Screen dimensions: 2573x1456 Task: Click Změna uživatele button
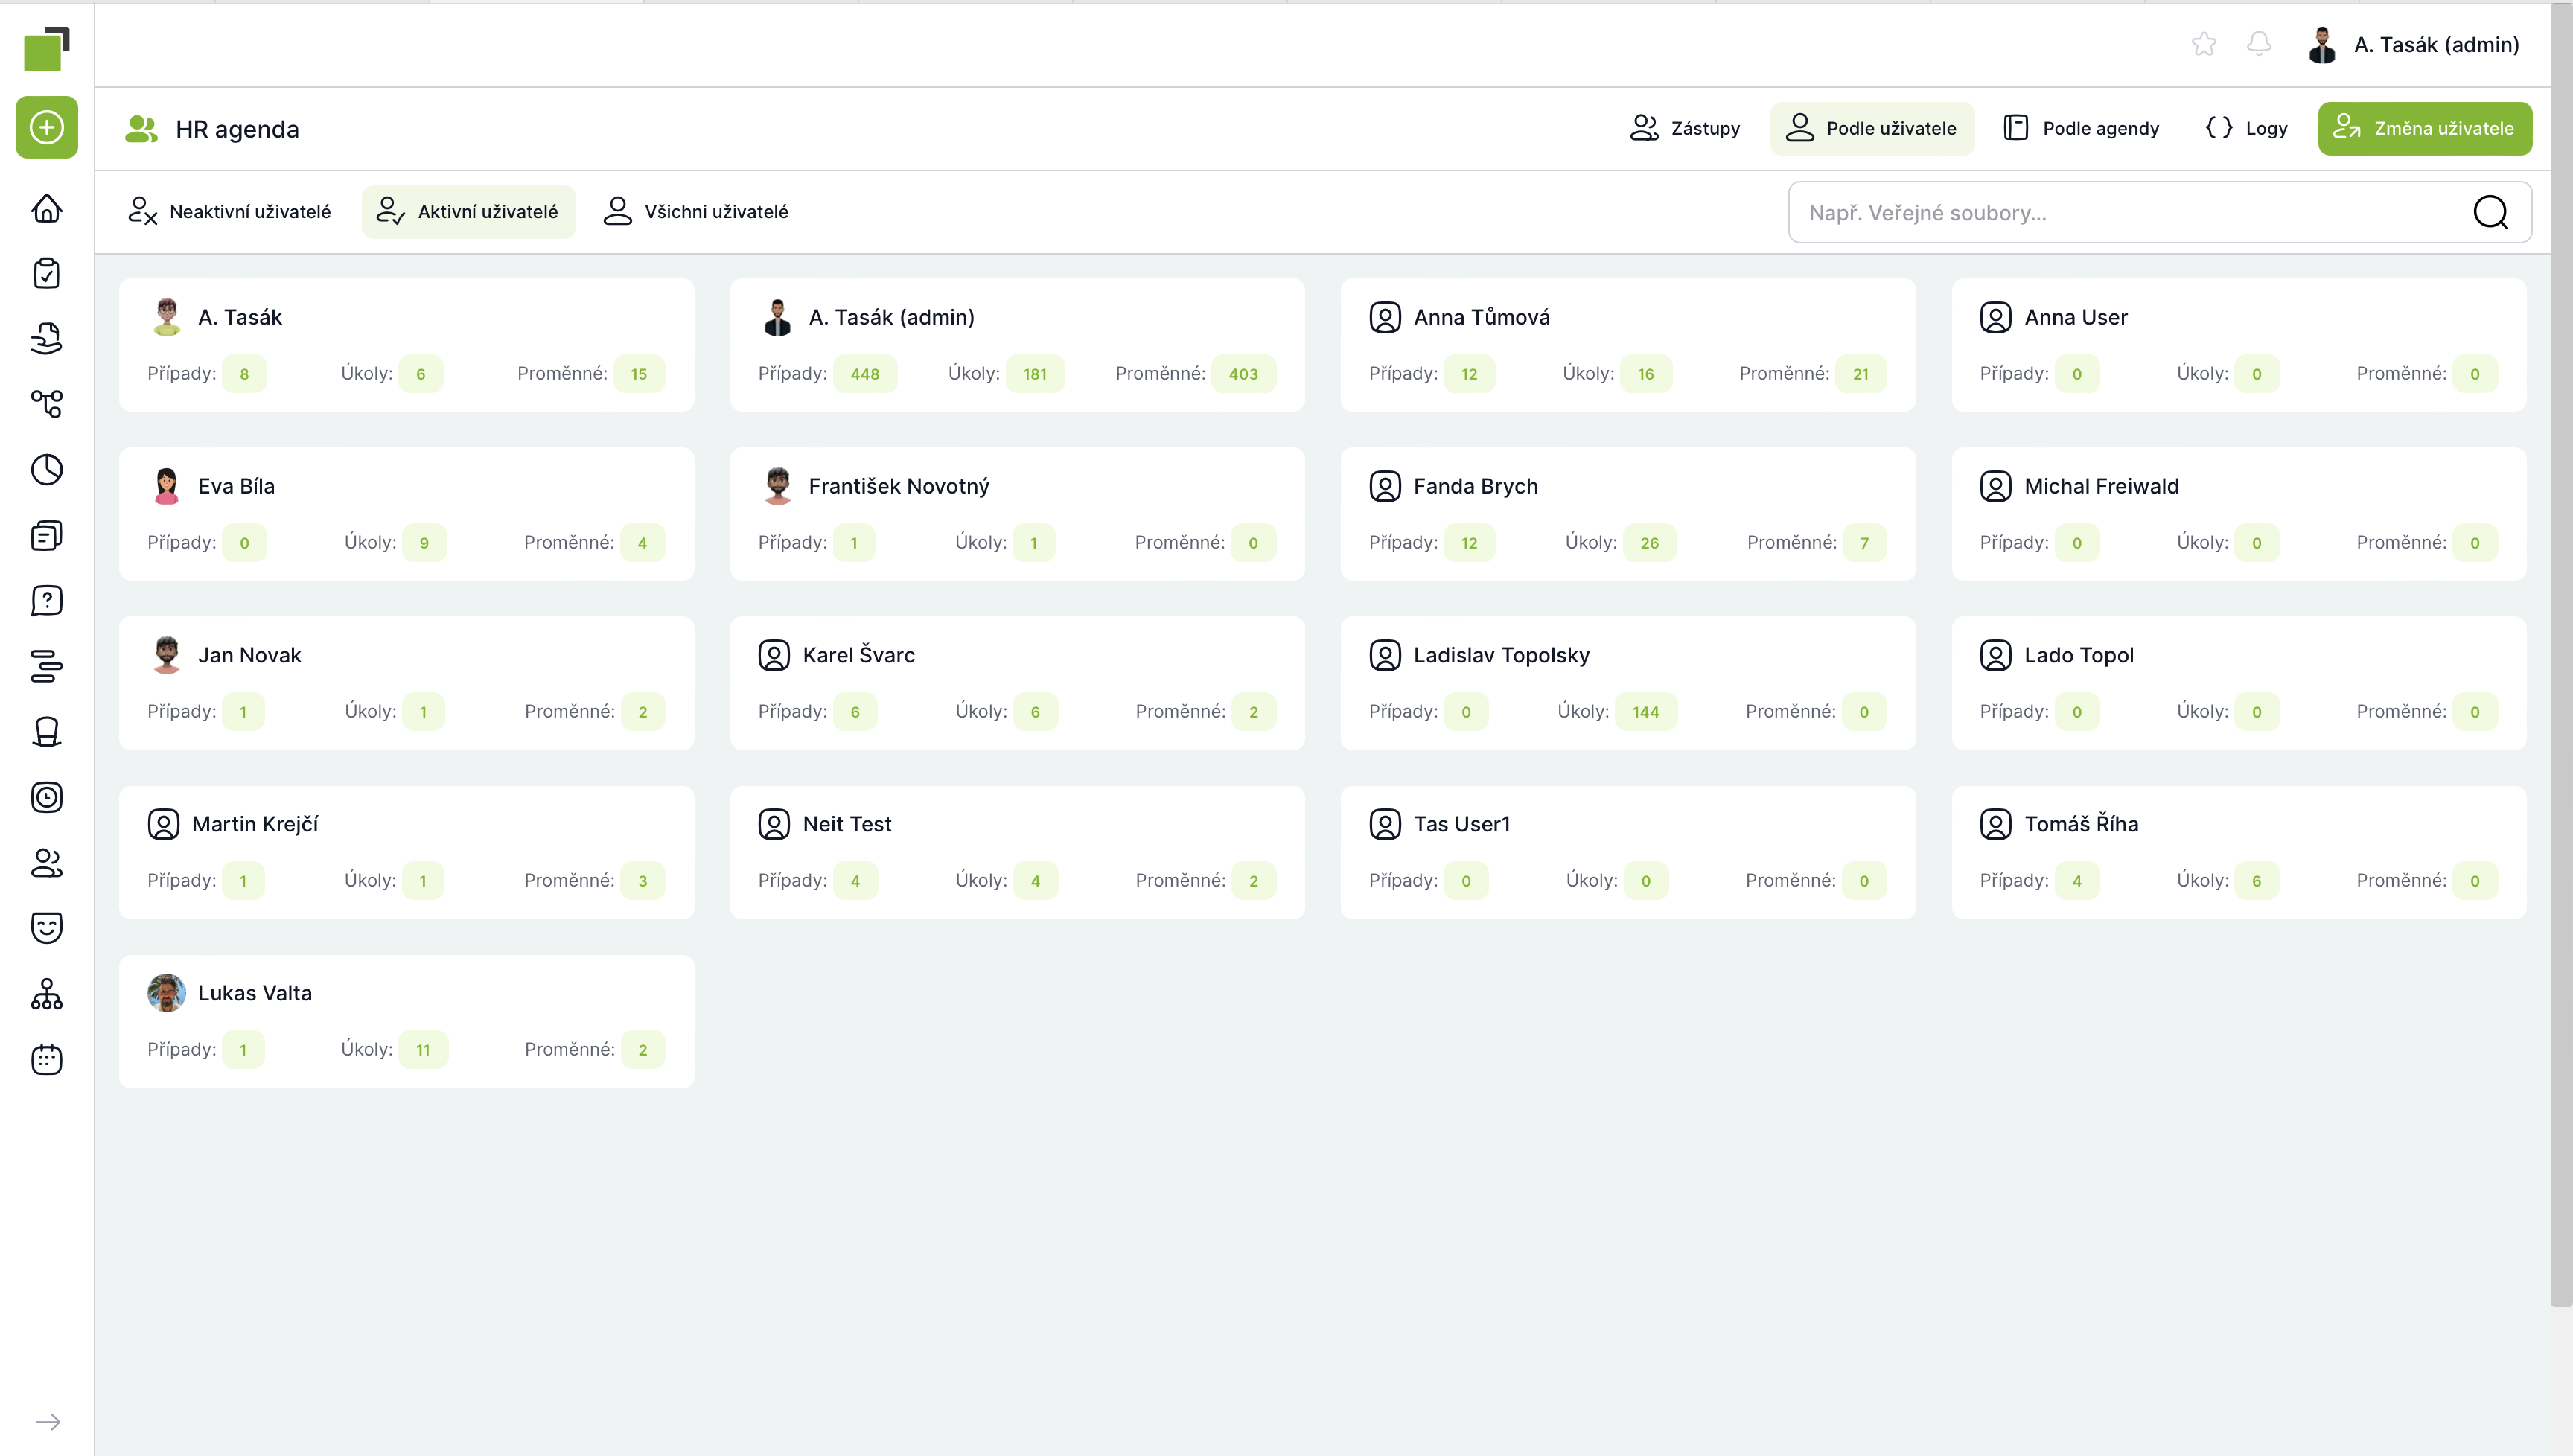[x=2424, y=128]
